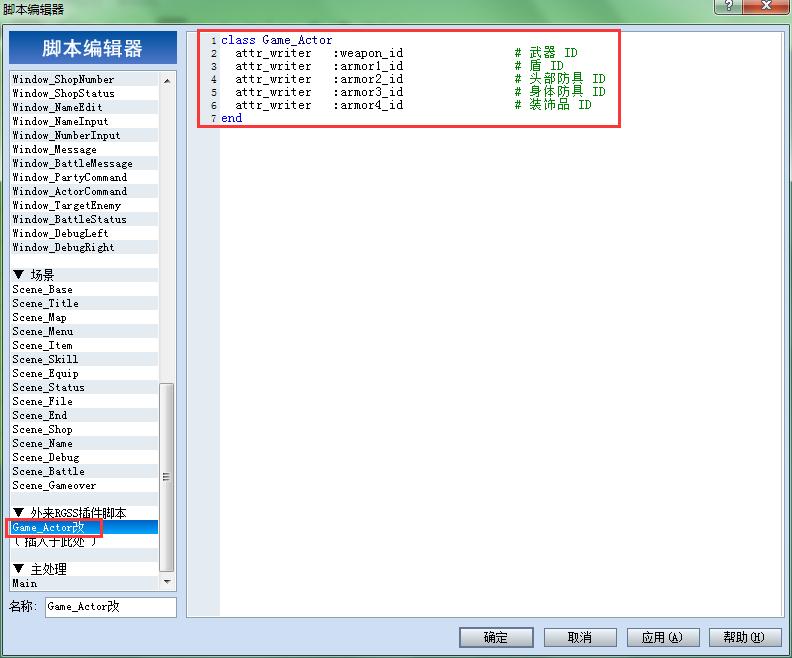Select Window_ActorCommand script

pos(84,191)
